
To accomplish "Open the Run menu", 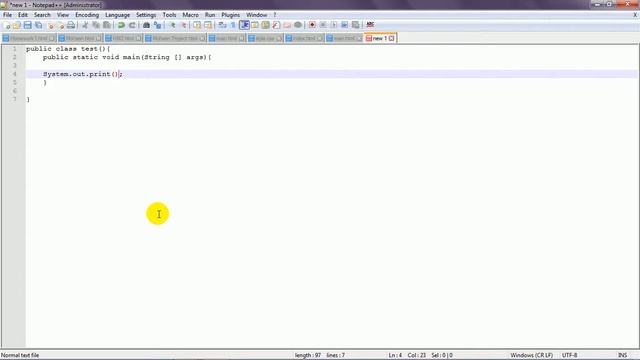I will [x=210, y=15].
